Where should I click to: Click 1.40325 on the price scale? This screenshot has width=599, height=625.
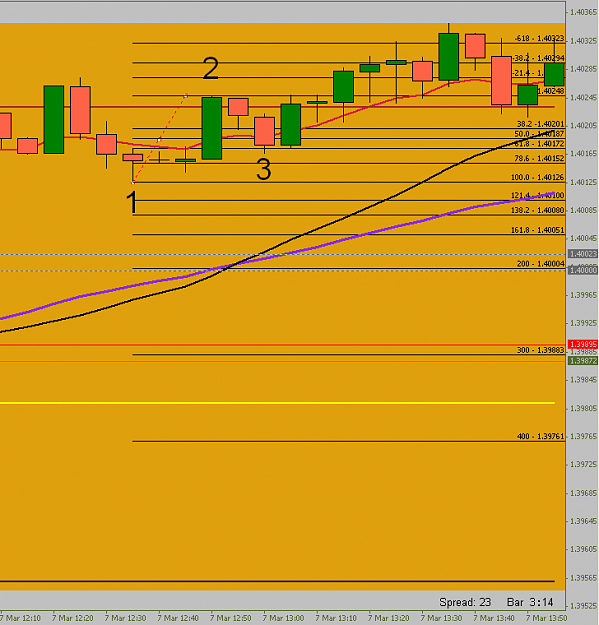(x=583, y=41)
